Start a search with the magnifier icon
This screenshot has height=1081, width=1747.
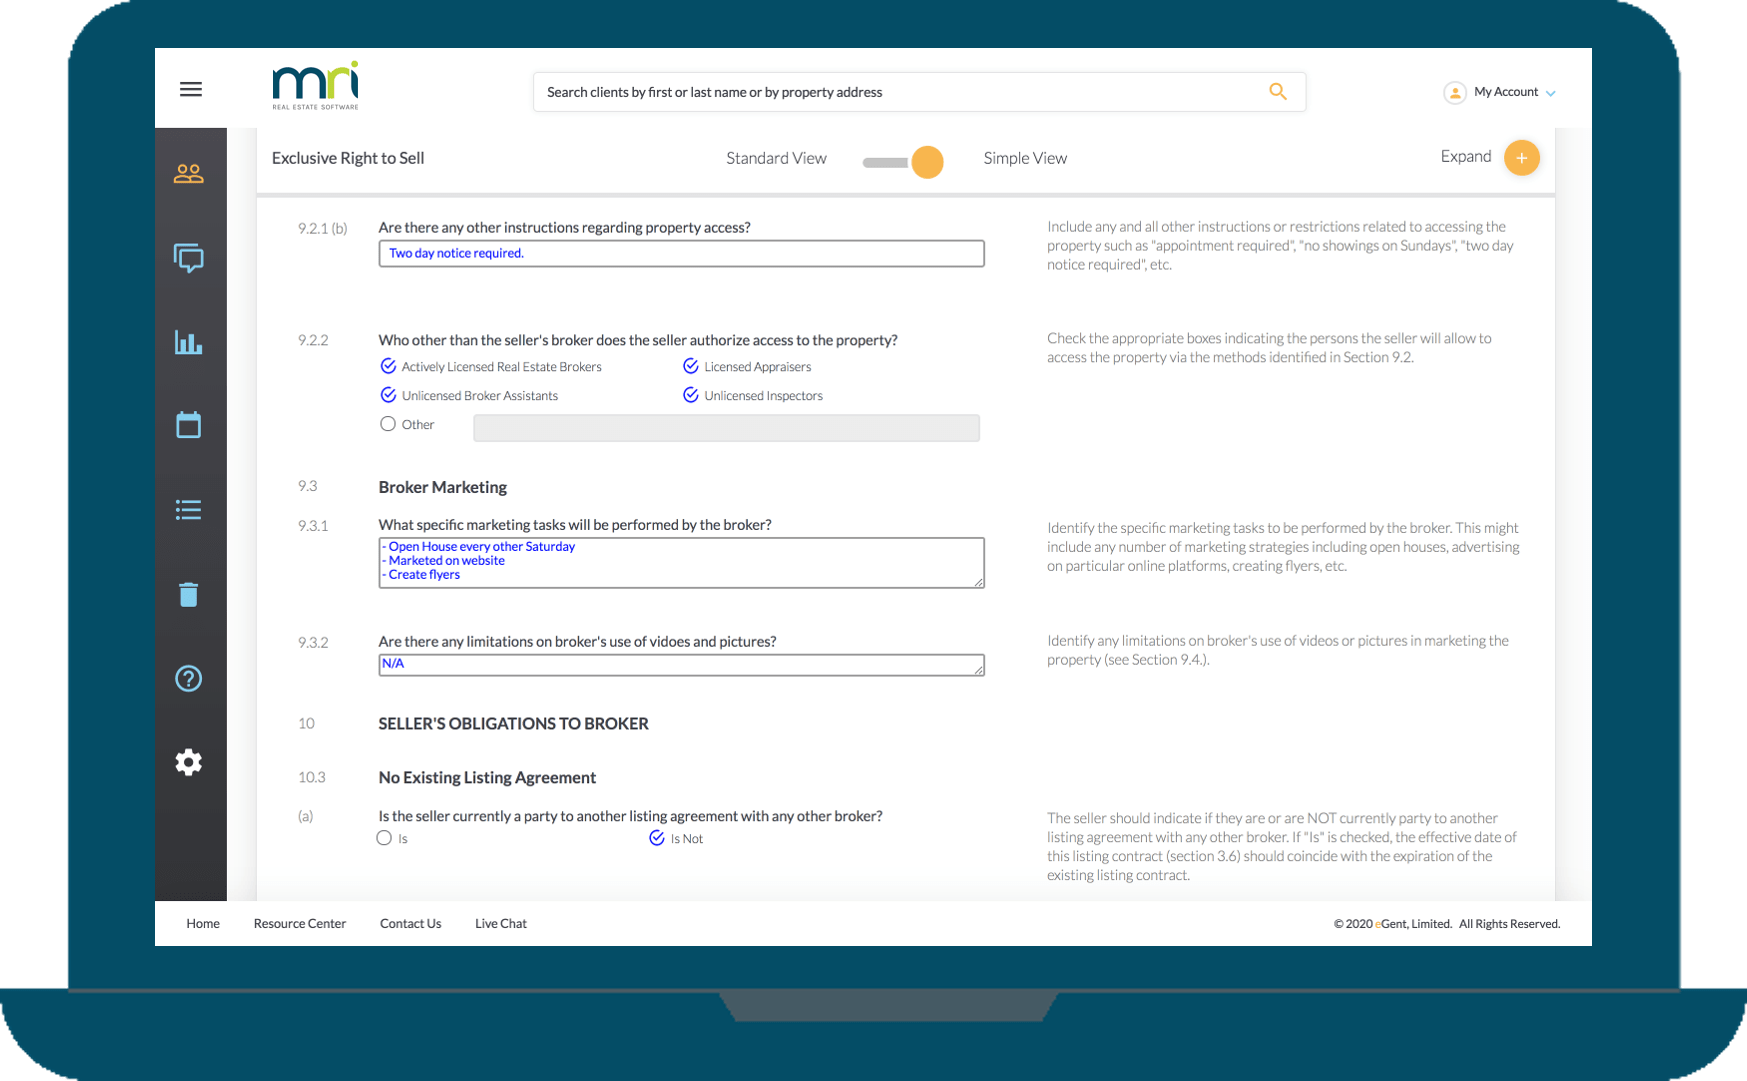(1278, 91)
